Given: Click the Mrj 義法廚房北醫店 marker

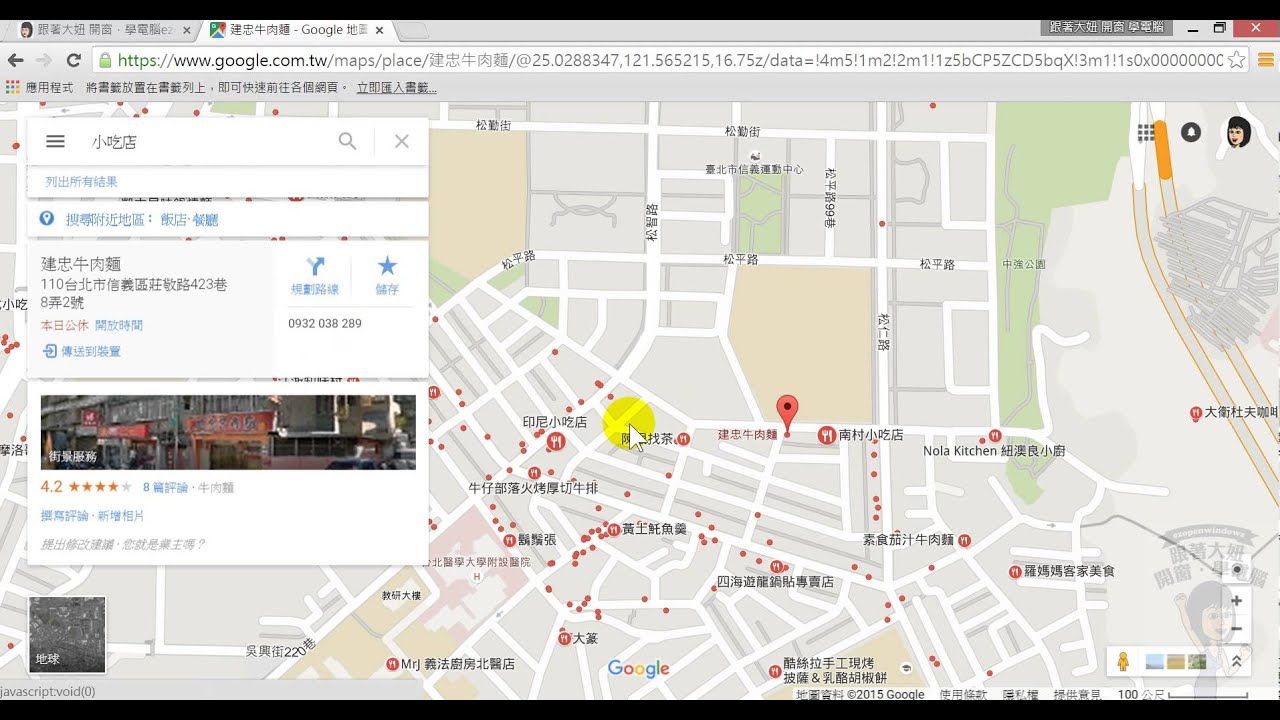Looking at the screenshot, I should [392, 664].
